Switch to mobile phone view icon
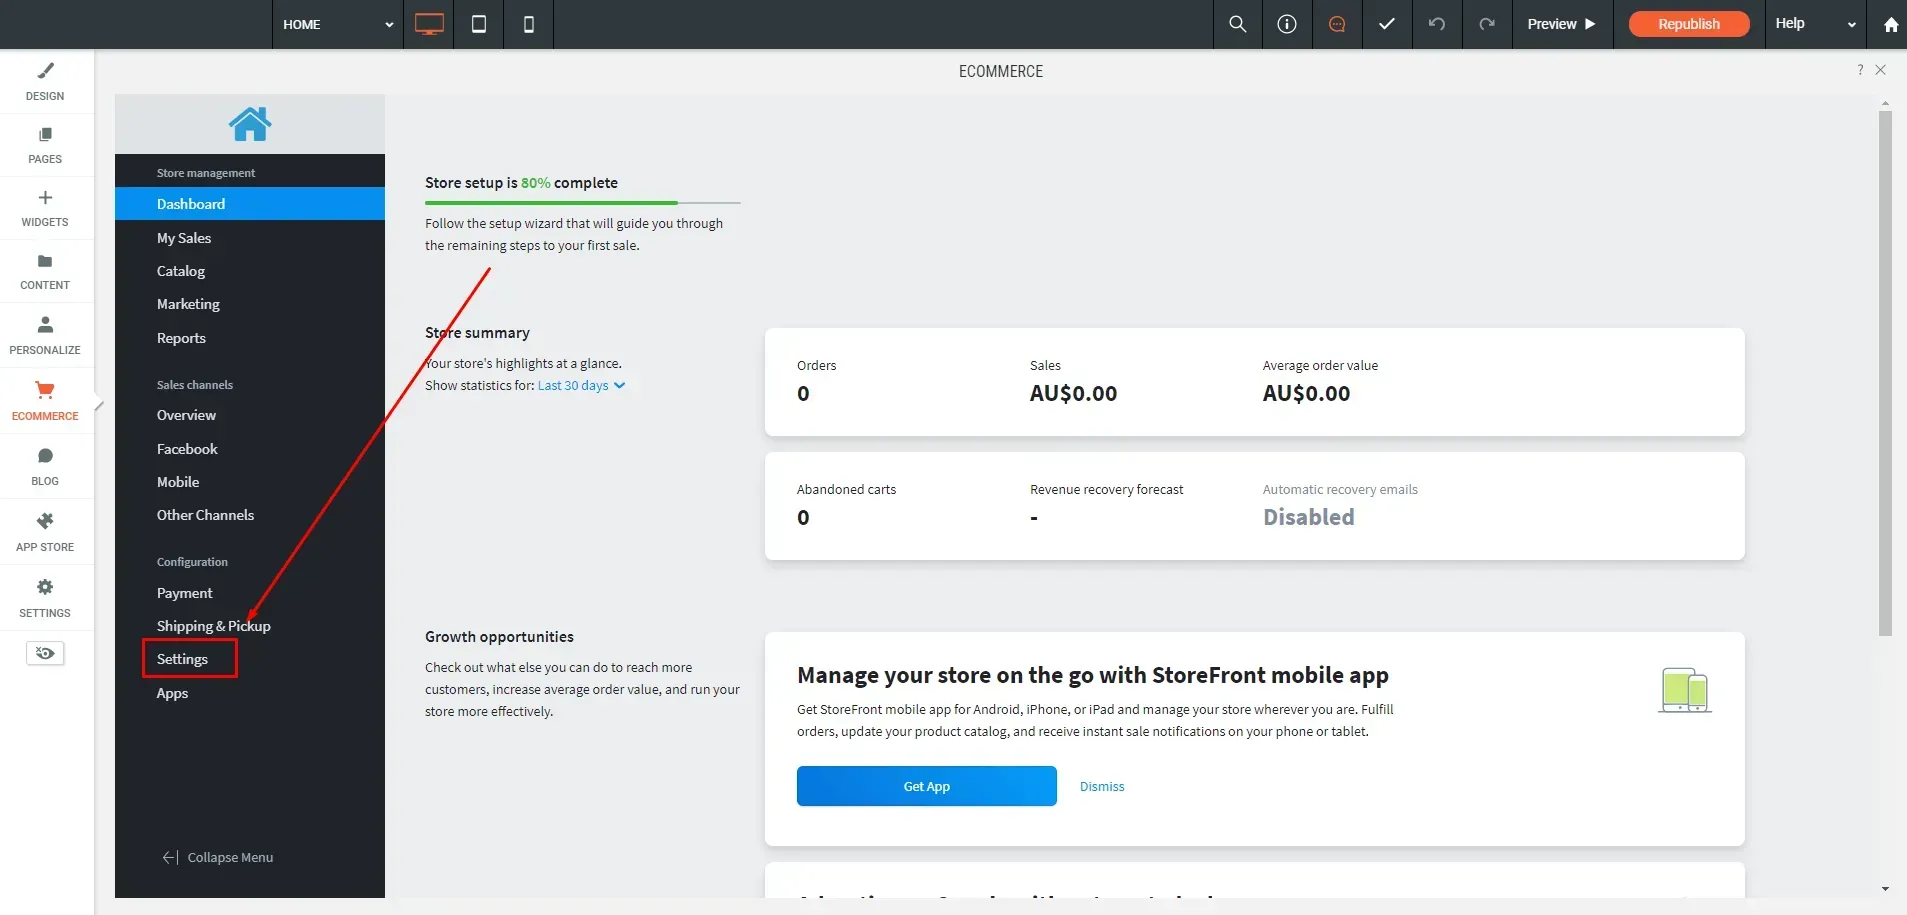Screen dimensions: 1907x915 click(x=529, y=24)
